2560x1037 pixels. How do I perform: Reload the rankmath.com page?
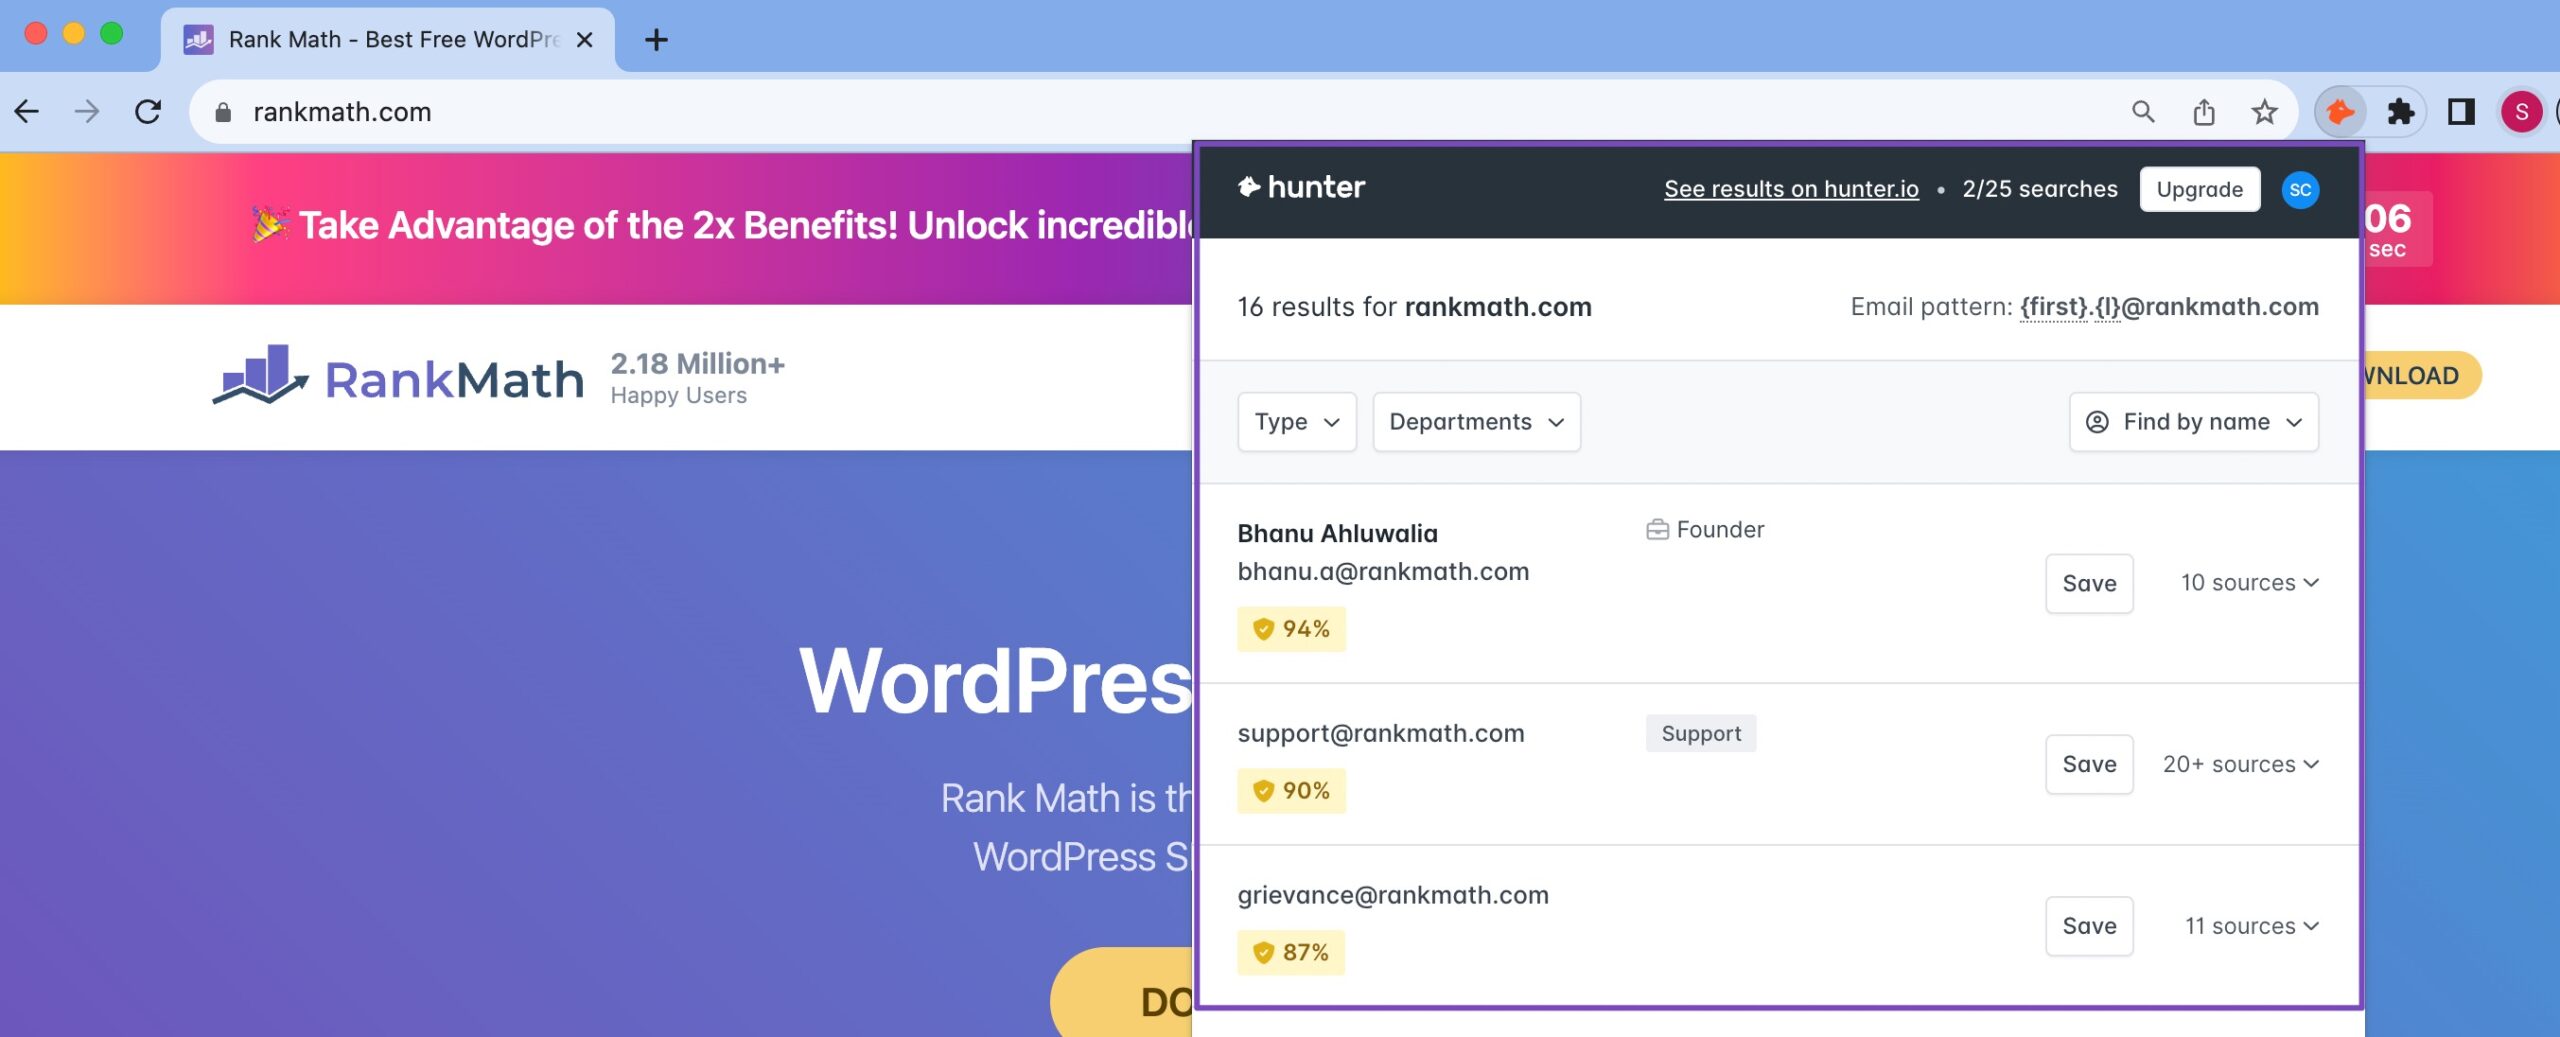tap(148, 111)
